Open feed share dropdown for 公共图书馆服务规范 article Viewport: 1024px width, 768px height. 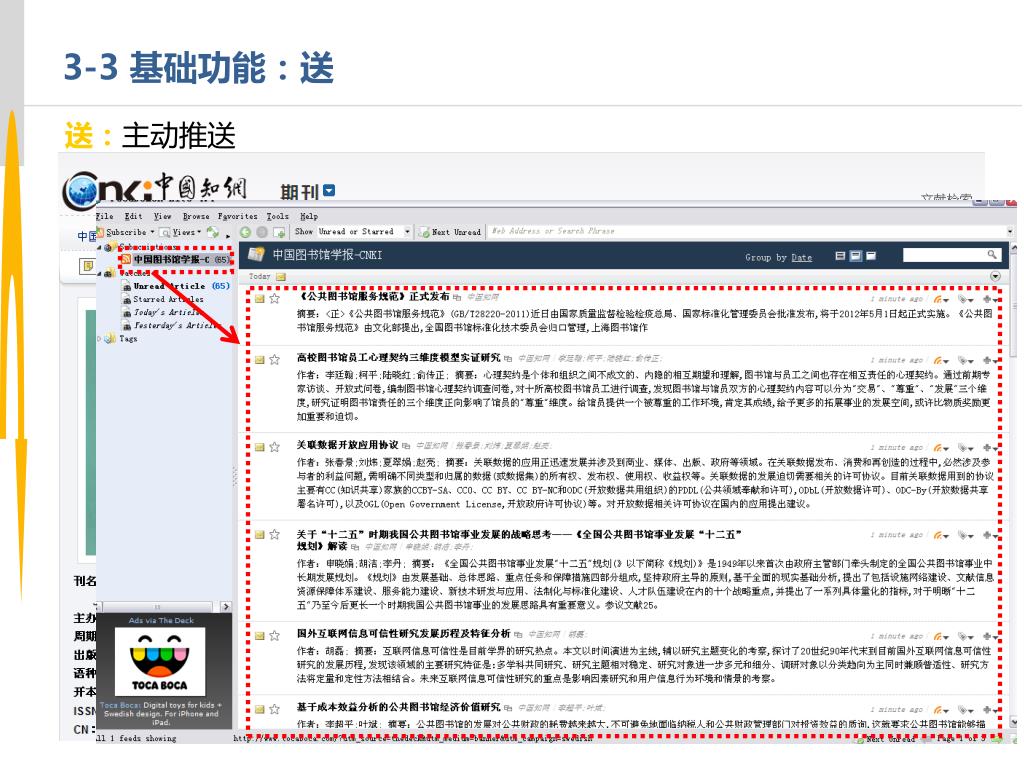(x=941, y=299)
